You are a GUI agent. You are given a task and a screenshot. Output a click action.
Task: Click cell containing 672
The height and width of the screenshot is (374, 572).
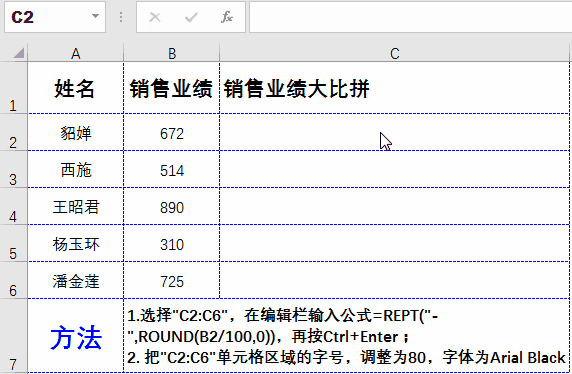coord(171,132)
